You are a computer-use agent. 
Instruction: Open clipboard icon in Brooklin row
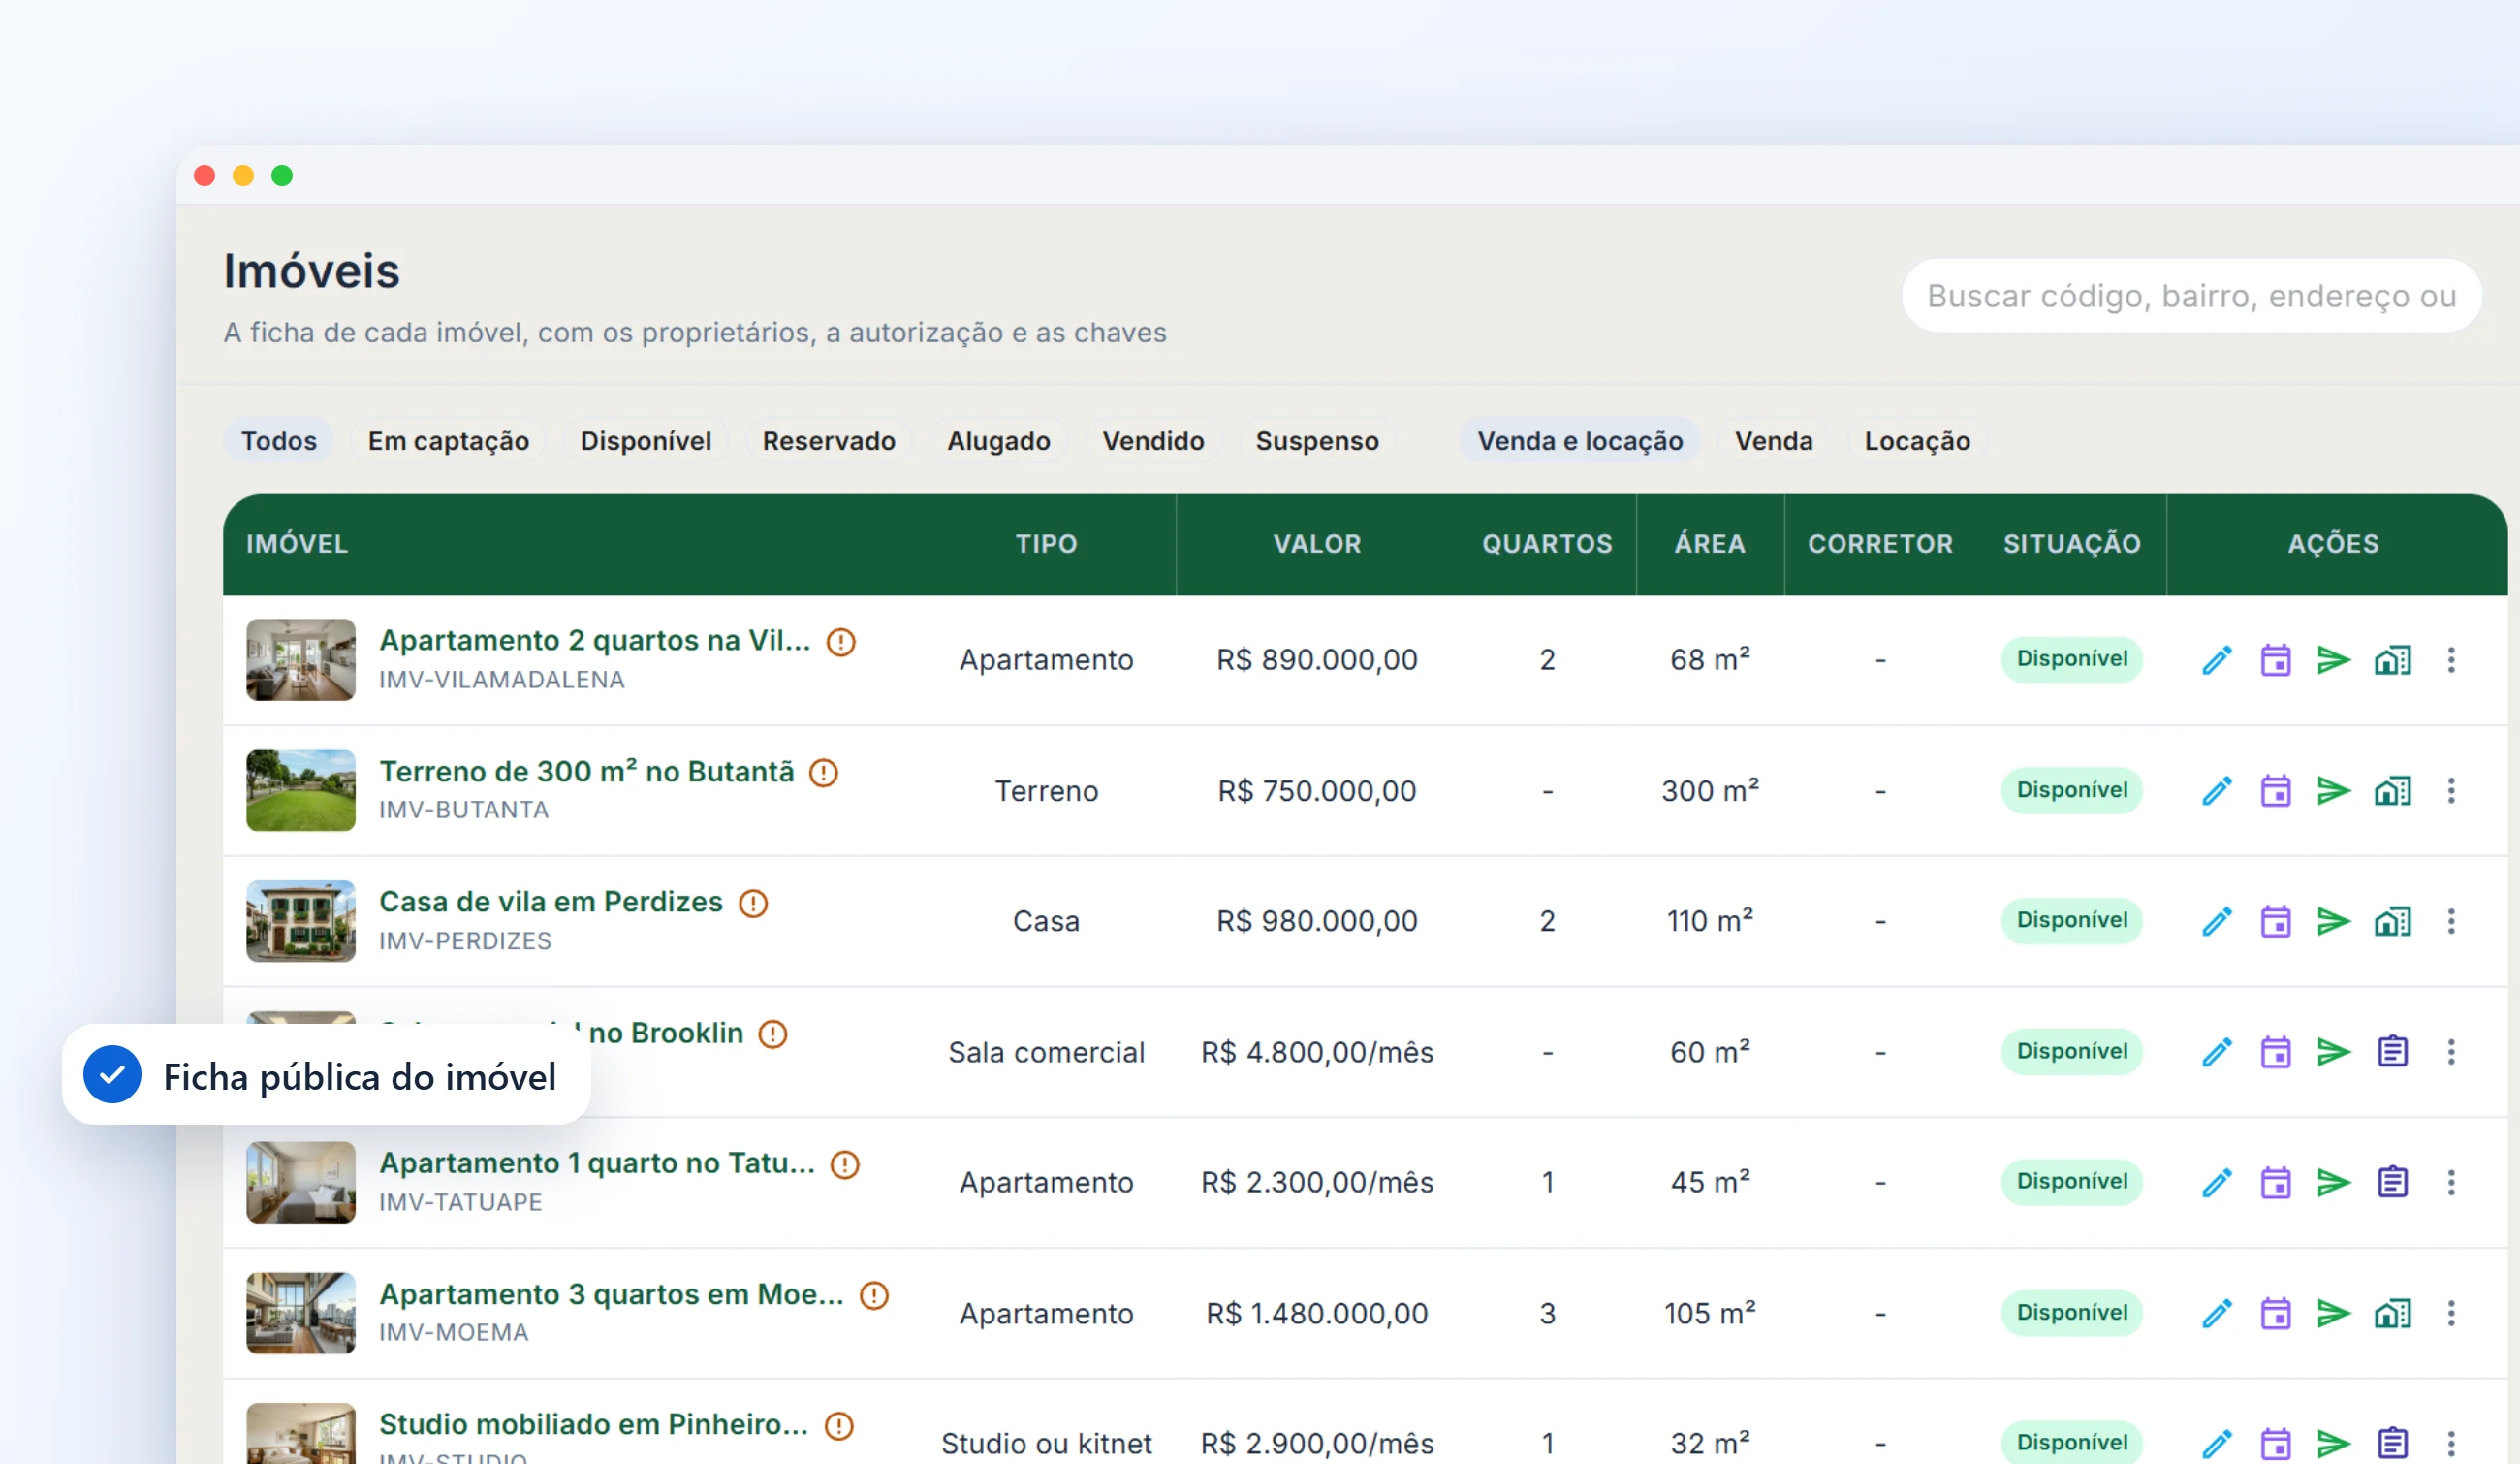(x=2392, y=1052)
